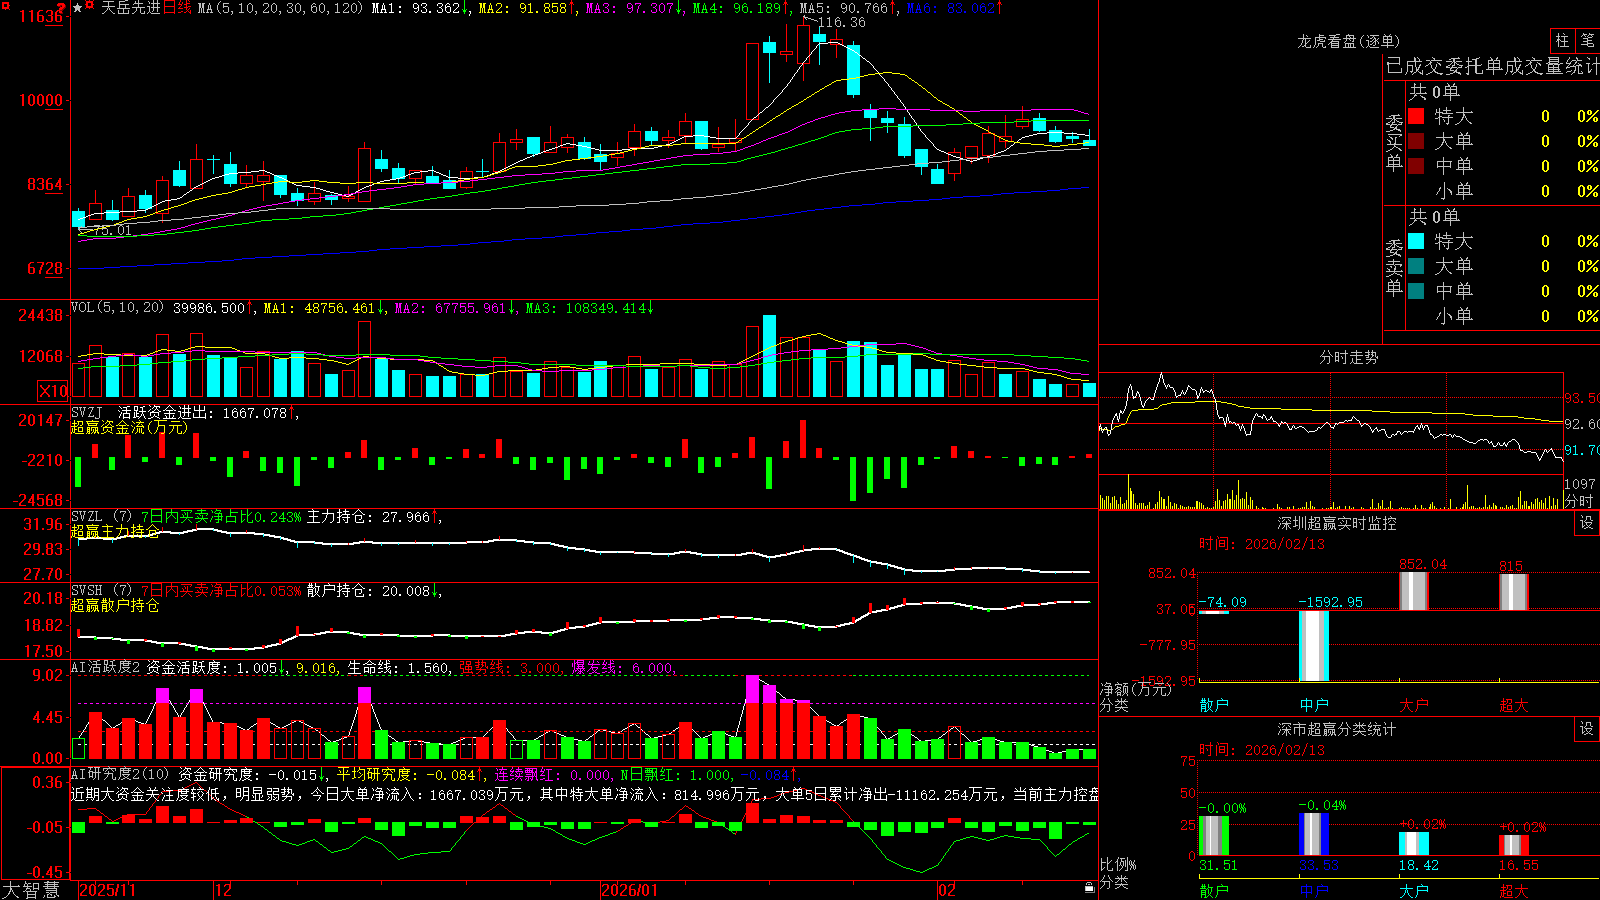Click the 深圳超赢实时监控 panel title
The width and height of the screenshot is (1600, 900).
point(1337,523)
